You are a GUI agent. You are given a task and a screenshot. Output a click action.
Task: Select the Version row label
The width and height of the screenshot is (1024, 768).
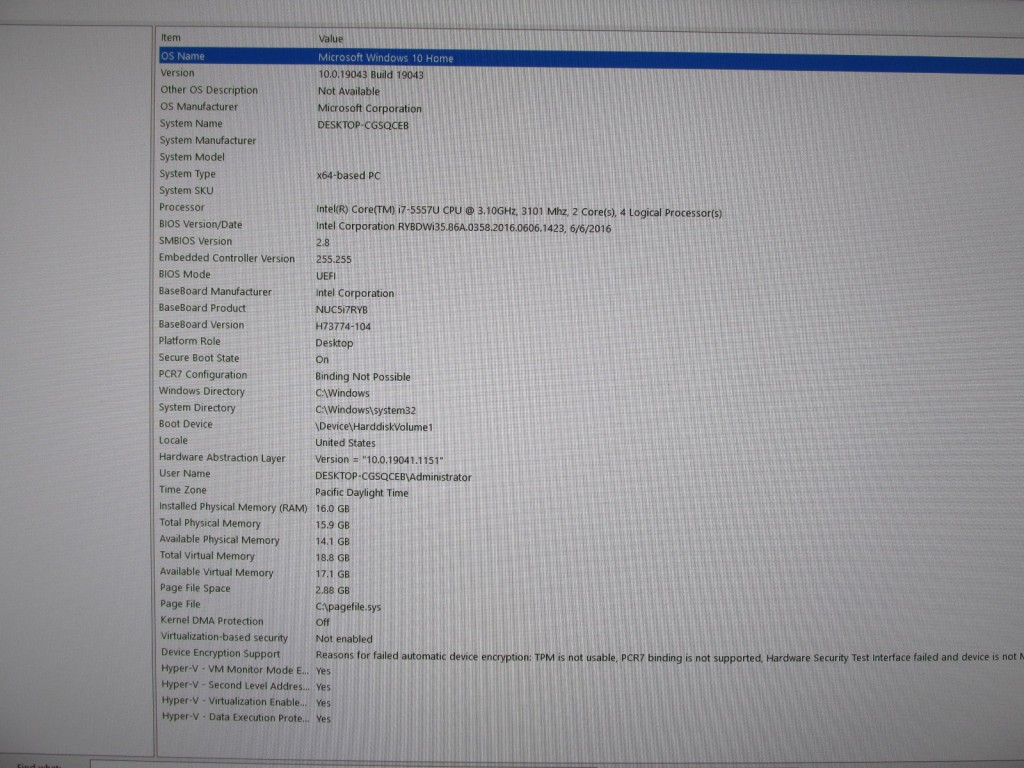tap(178, 73)
